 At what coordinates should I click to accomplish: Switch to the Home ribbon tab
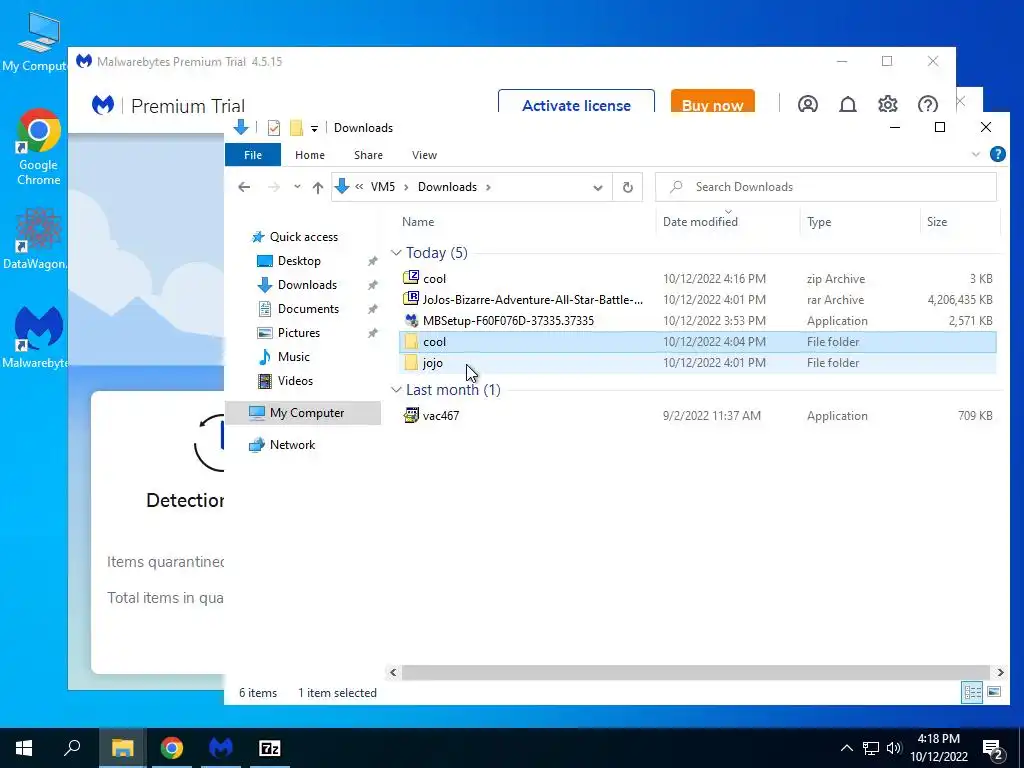click(x=310, y=155)
